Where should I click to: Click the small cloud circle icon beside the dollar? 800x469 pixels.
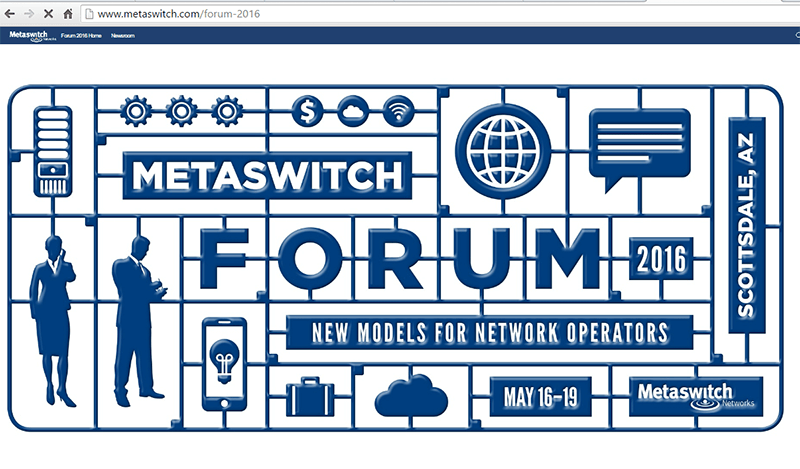(353, 111)
